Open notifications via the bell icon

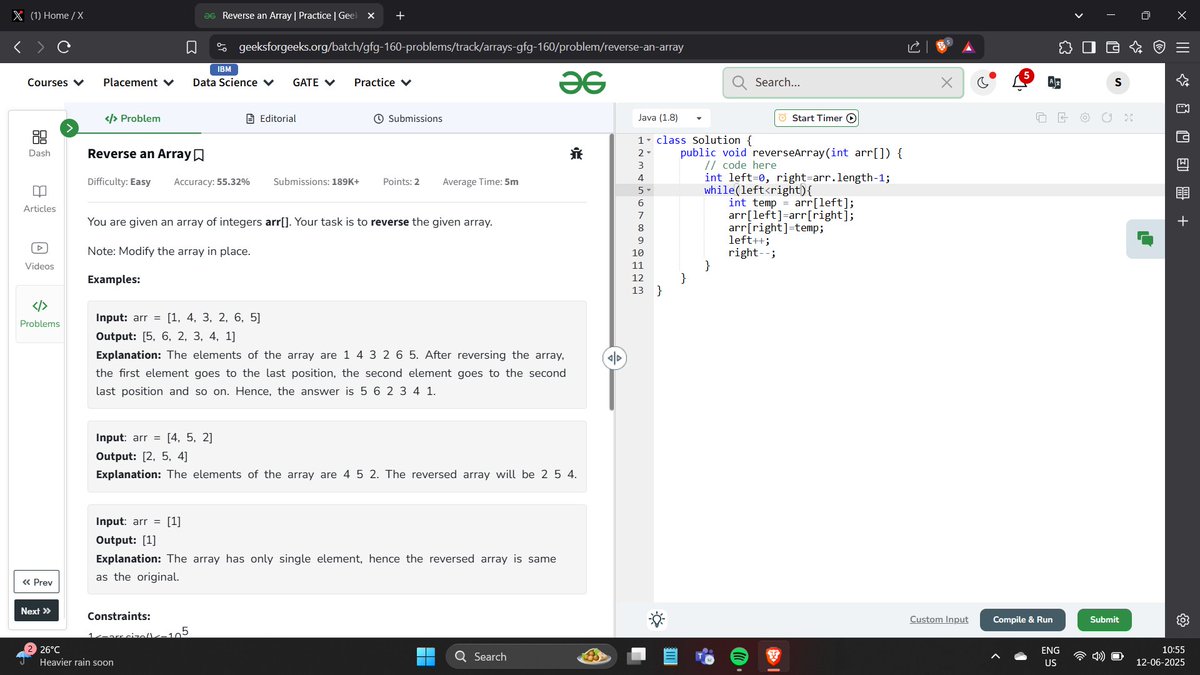click(1019, 82)
